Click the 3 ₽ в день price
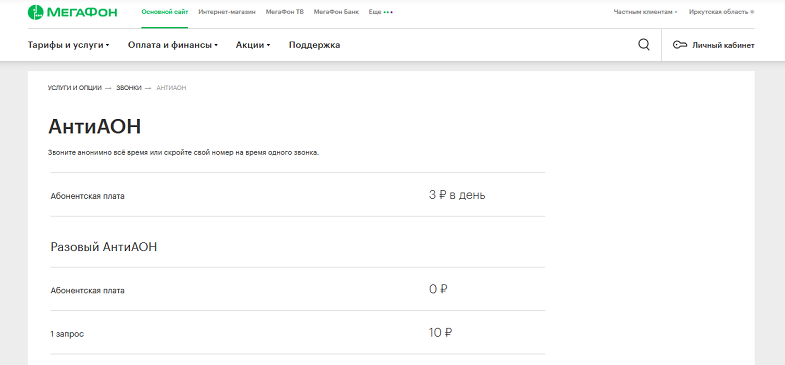 (x=457, y=195)
